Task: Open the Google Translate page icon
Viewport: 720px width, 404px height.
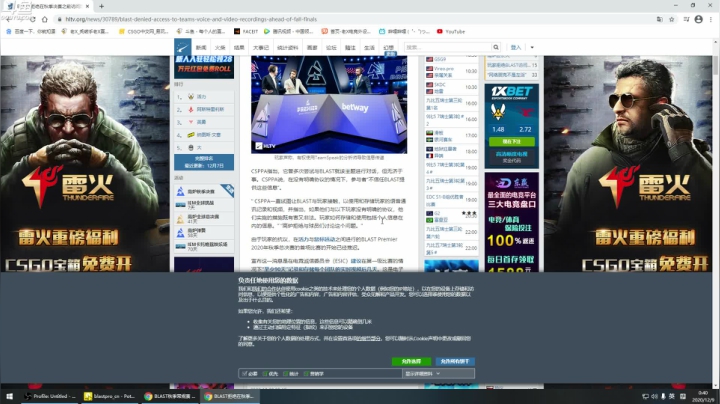Action: pyautogui.click(x=659, y=19)
